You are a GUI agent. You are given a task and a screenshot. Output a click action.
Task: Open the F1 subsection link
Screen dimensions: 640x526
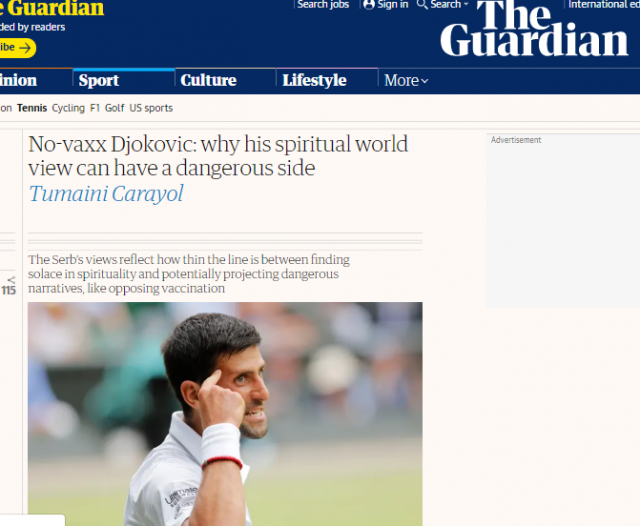pyautogui.click(x=95, y=108)
